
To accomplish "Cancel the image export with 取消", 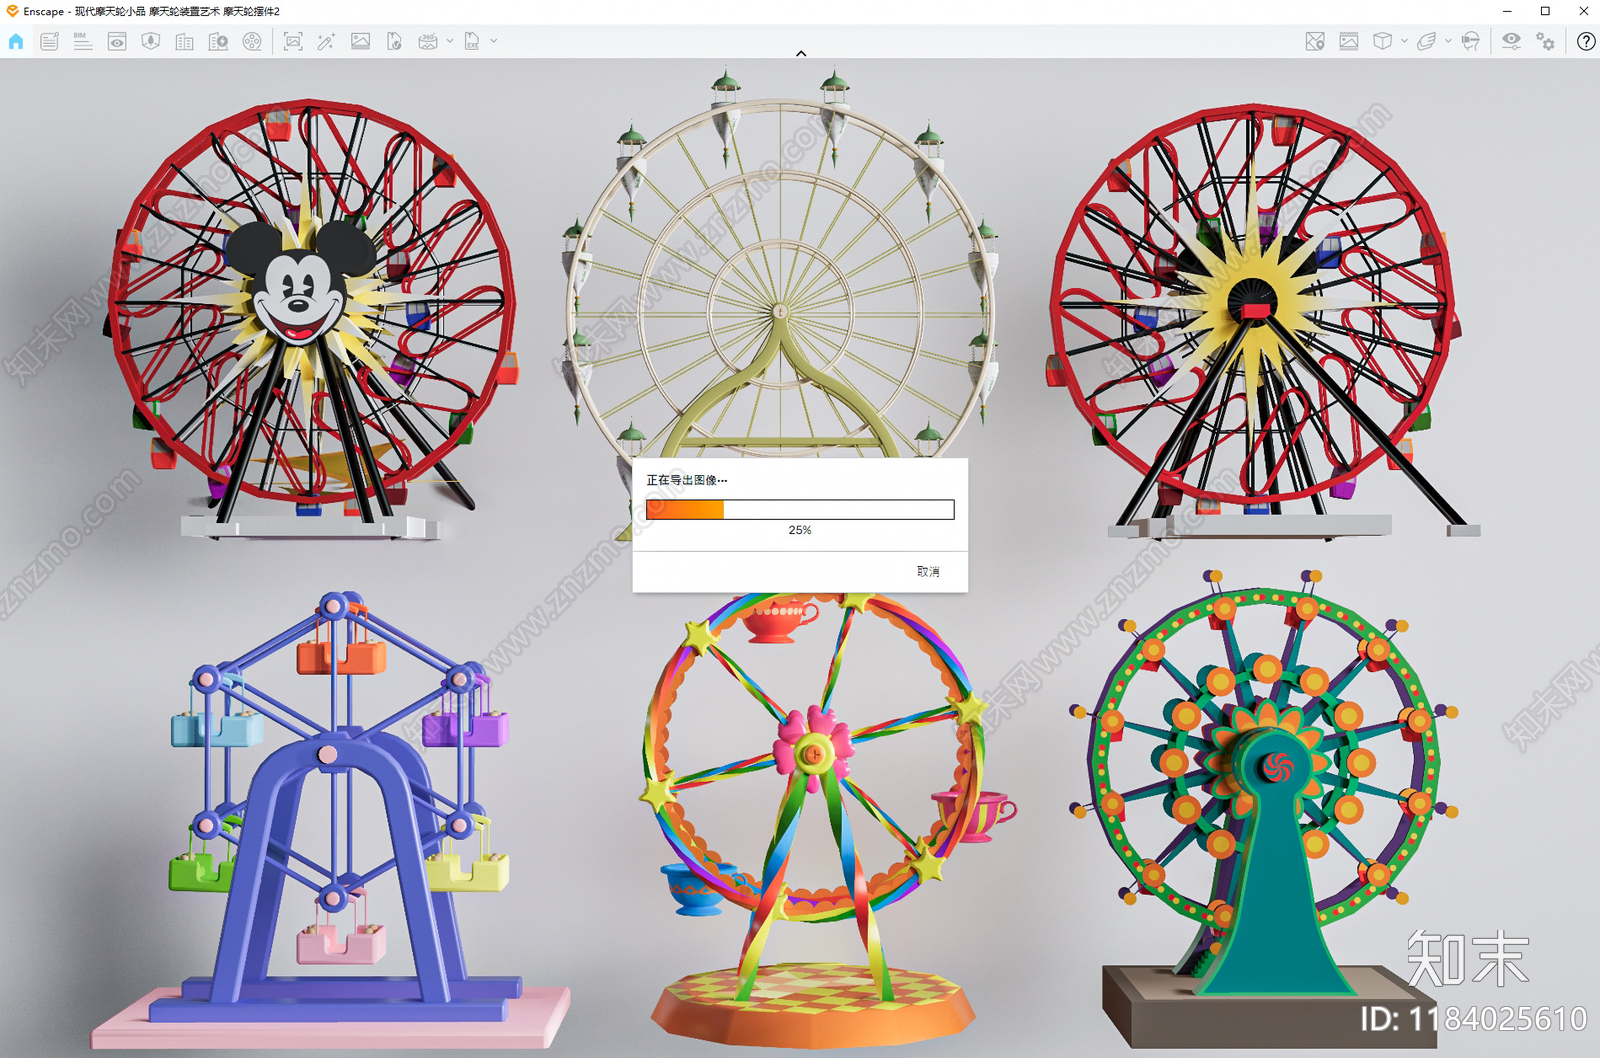I will (928, 572).
